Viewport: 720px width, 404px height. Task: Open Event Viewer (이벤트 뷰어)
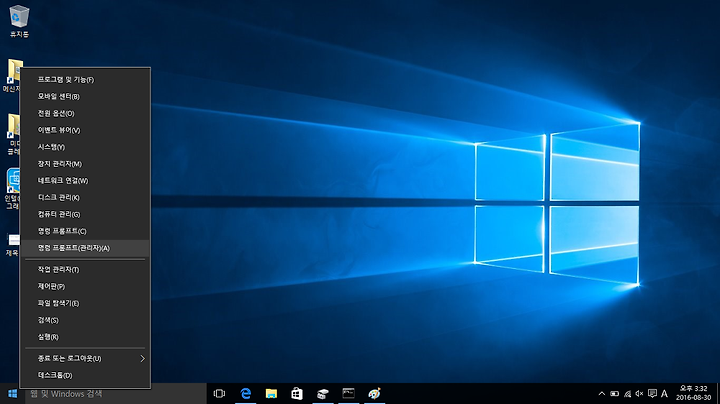click(85, 130)
